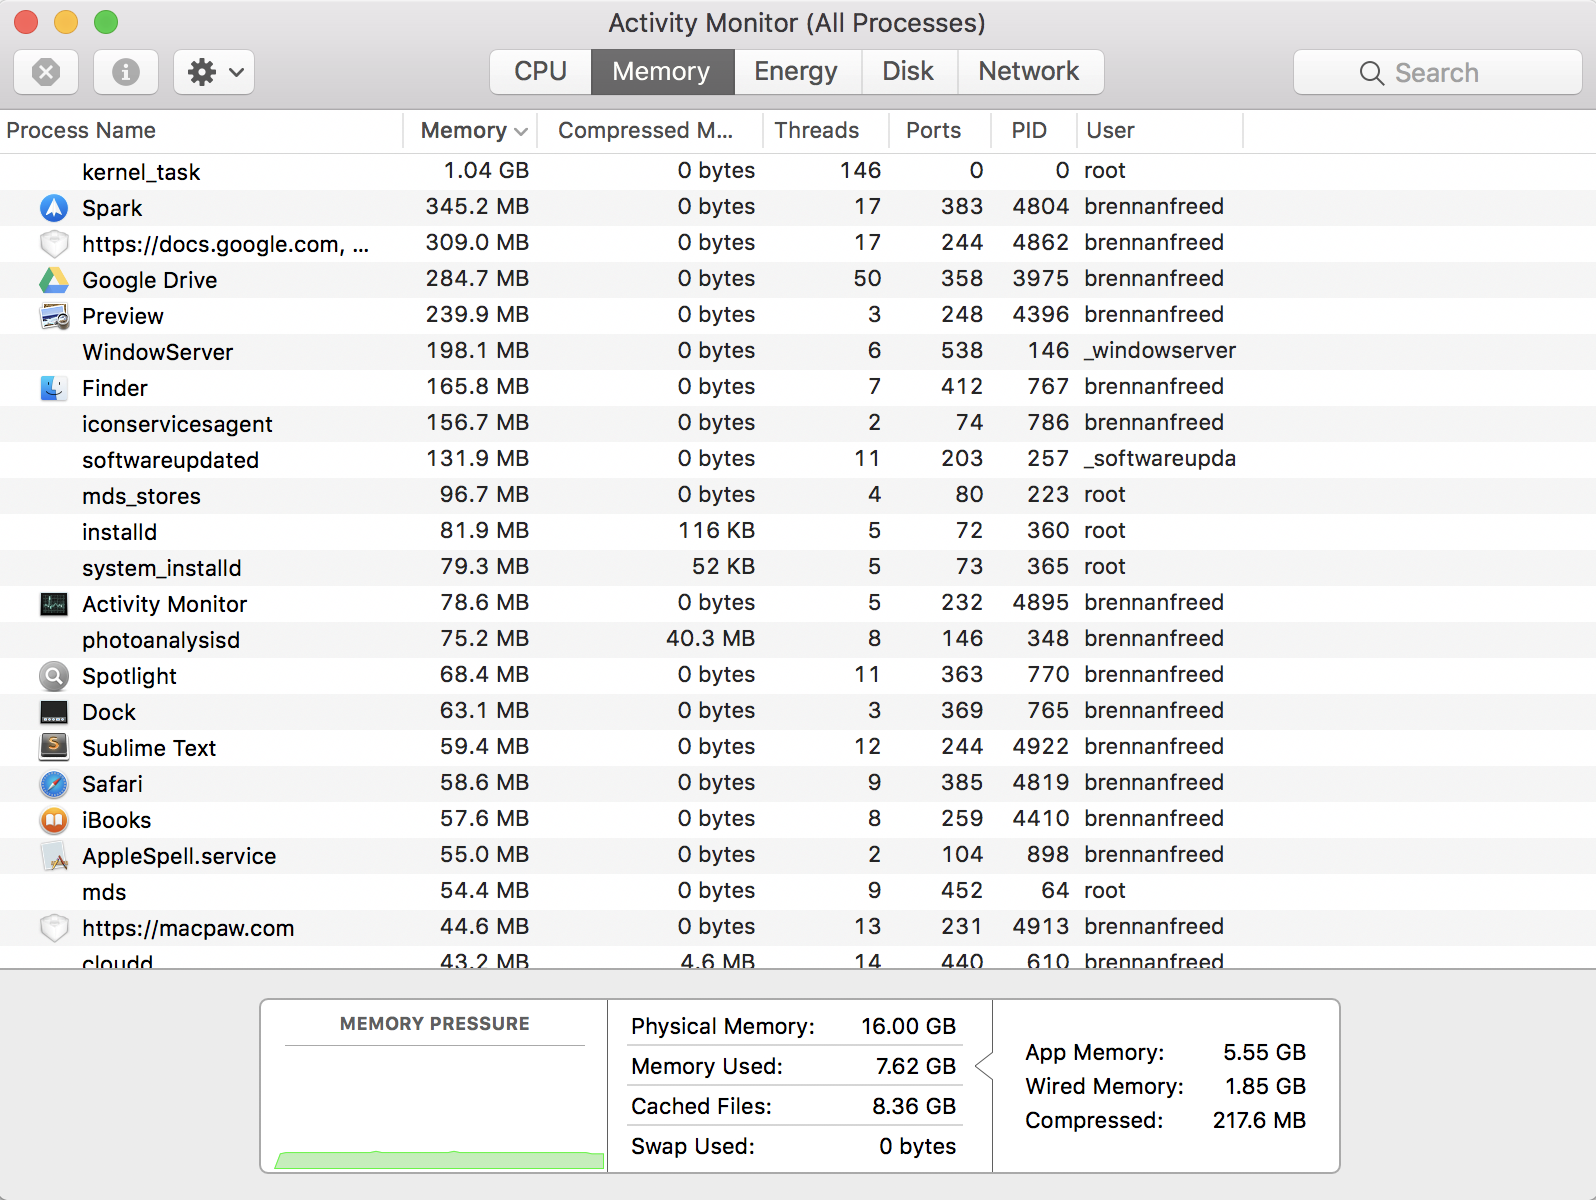1596x1200 pixels.
Task: Sort by User column header
Action: [1160, 130]
